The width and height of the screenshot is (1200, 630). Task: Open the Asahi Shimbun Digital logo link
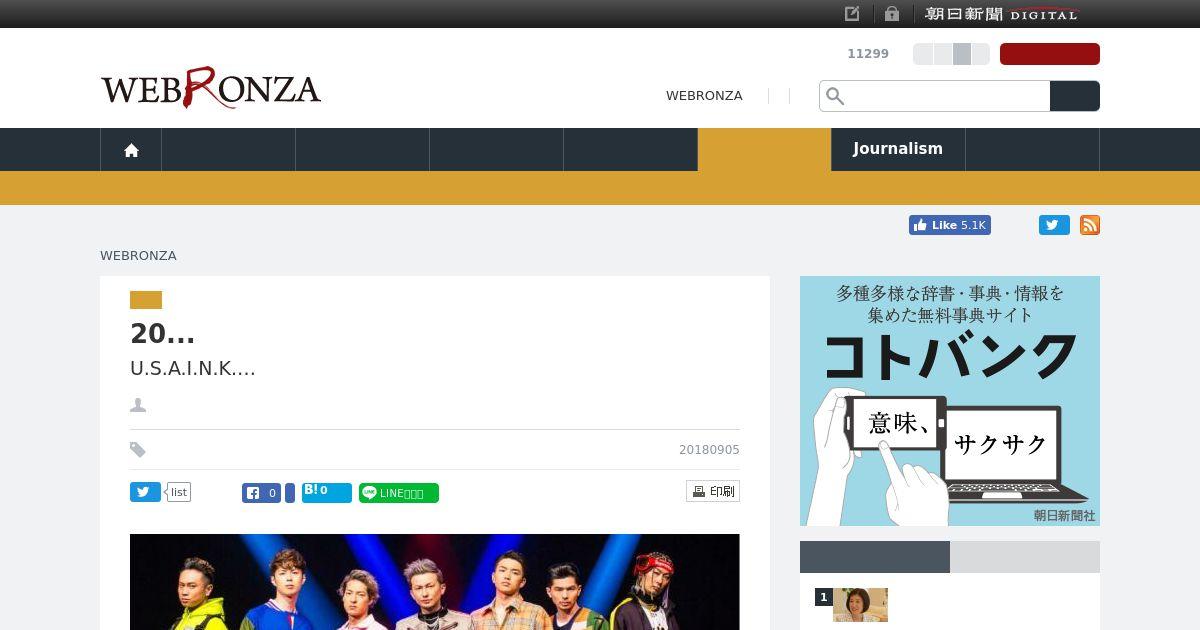coord(1001,14)
